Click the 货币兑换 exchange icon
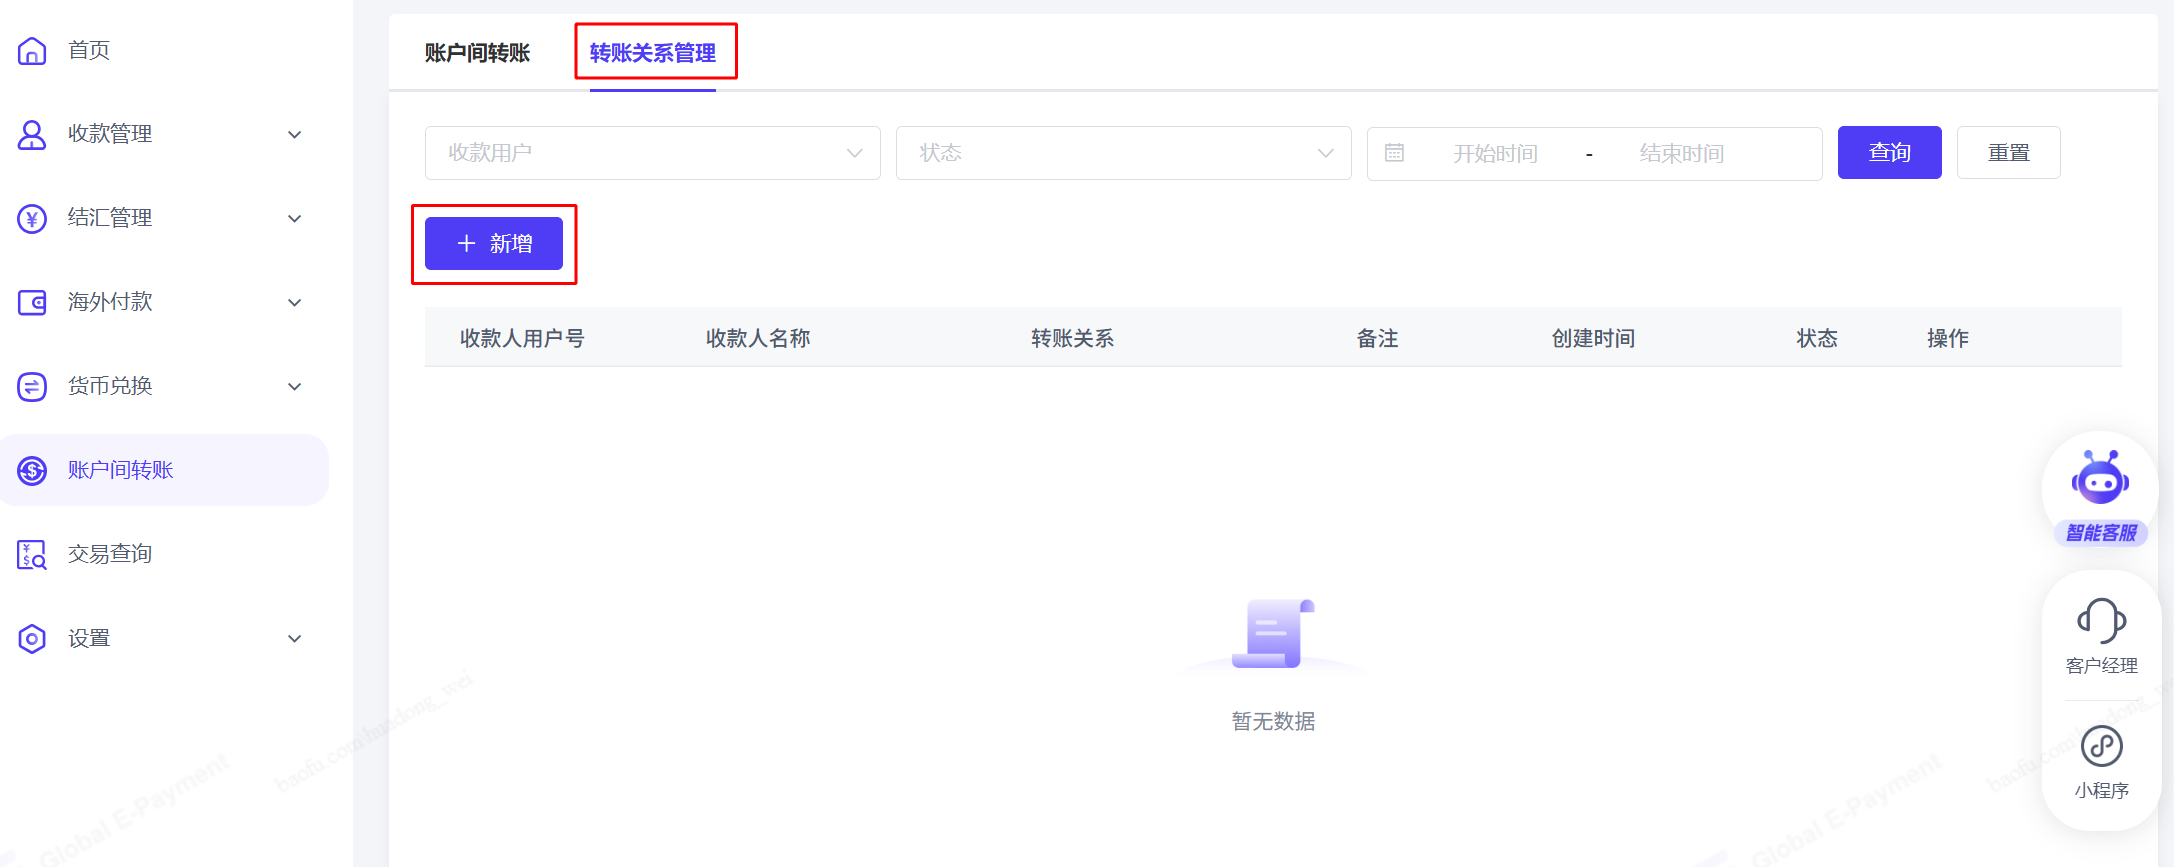The height and width of the screenshot is (867, 2174). point(32,386)
